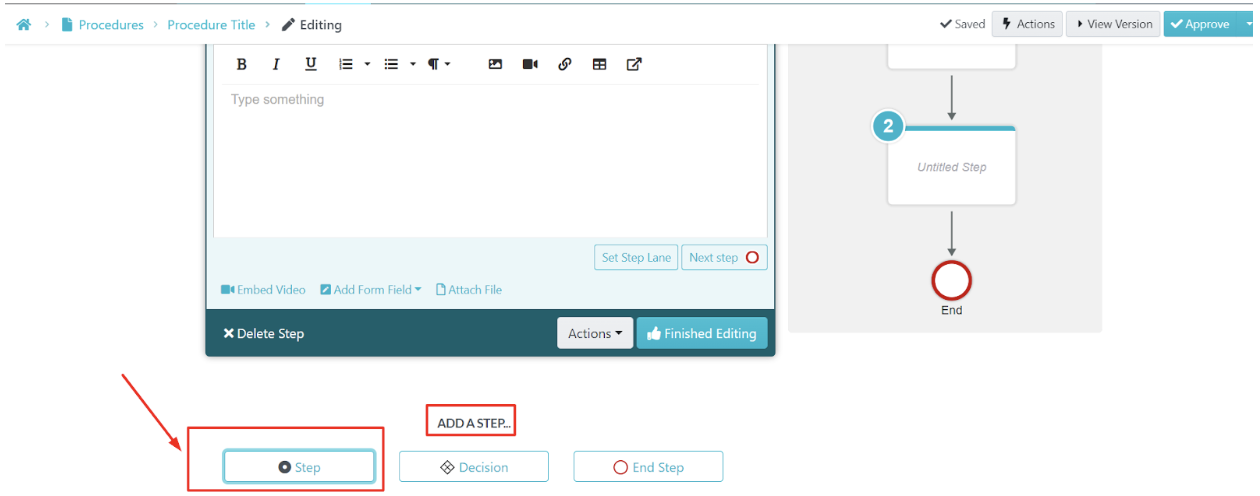Click Finished Editing button

702,333
